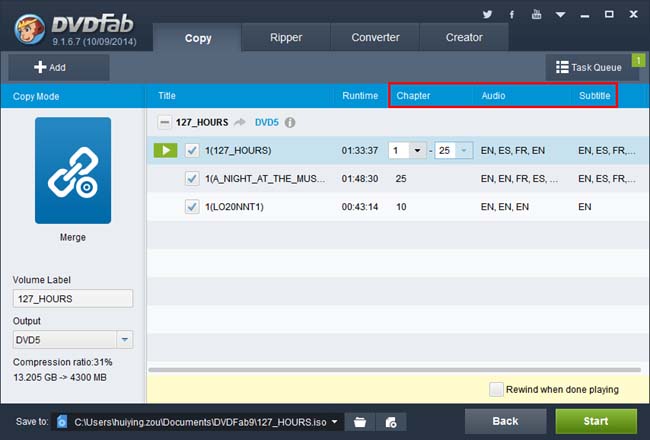Open the title bar dropdown menu arrow
650x440 pixels.
(x=560, y=15)
